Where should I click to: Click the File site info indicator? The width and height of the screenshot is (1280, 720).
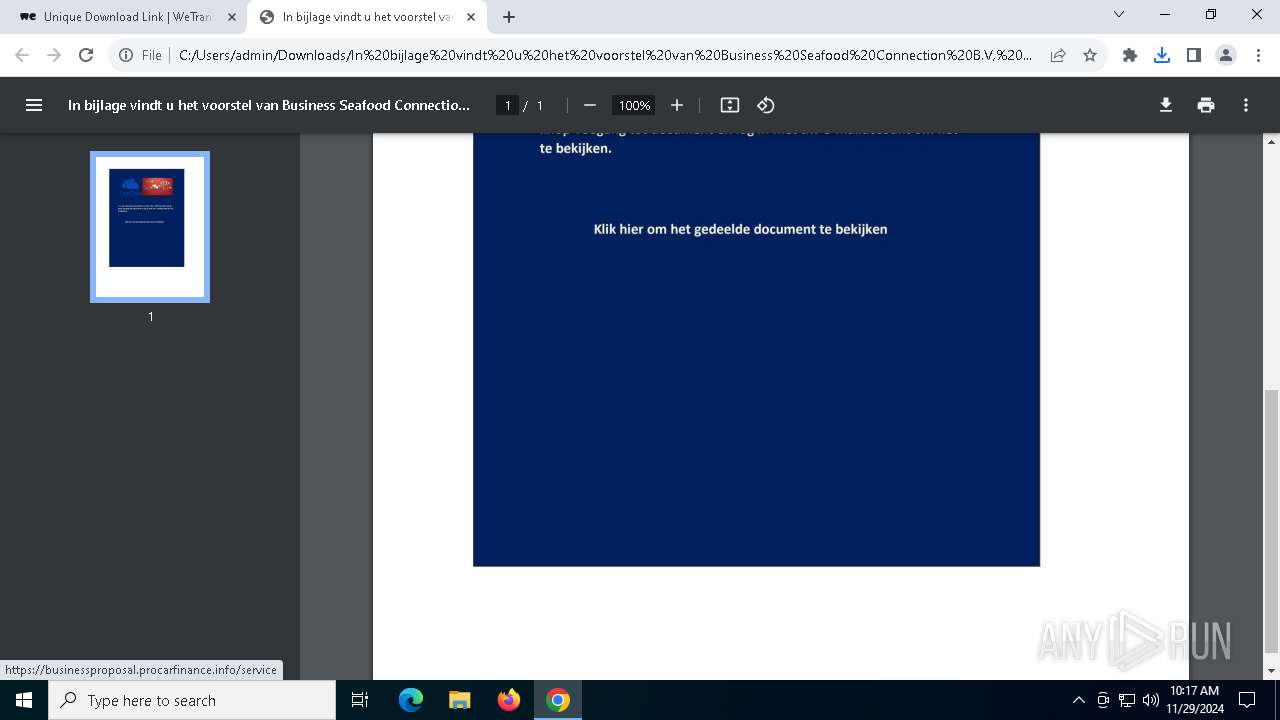(140, 55)
